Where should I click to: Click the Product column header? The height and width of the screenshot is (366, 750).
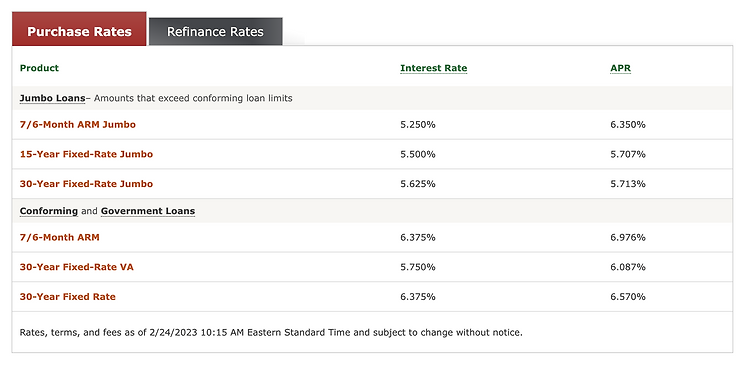pos(39,68)
